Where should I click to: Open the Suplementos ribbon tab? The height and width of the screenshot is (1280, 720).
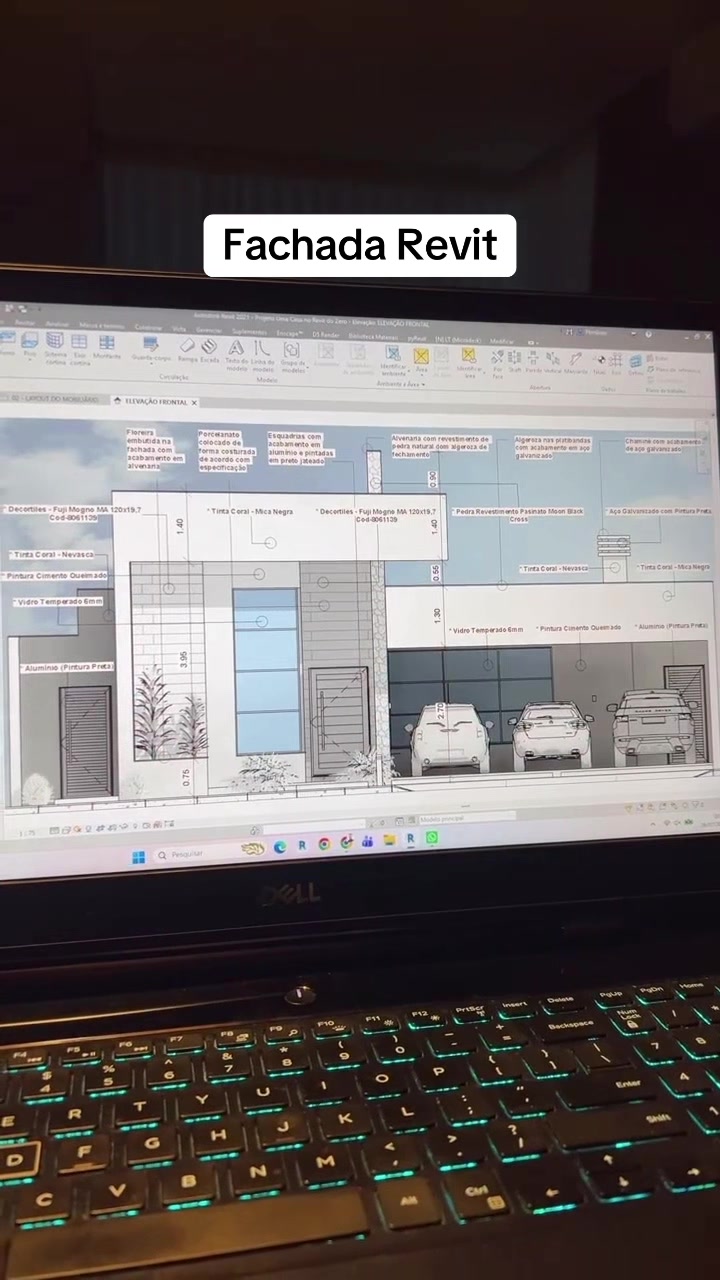pos(251,331)
